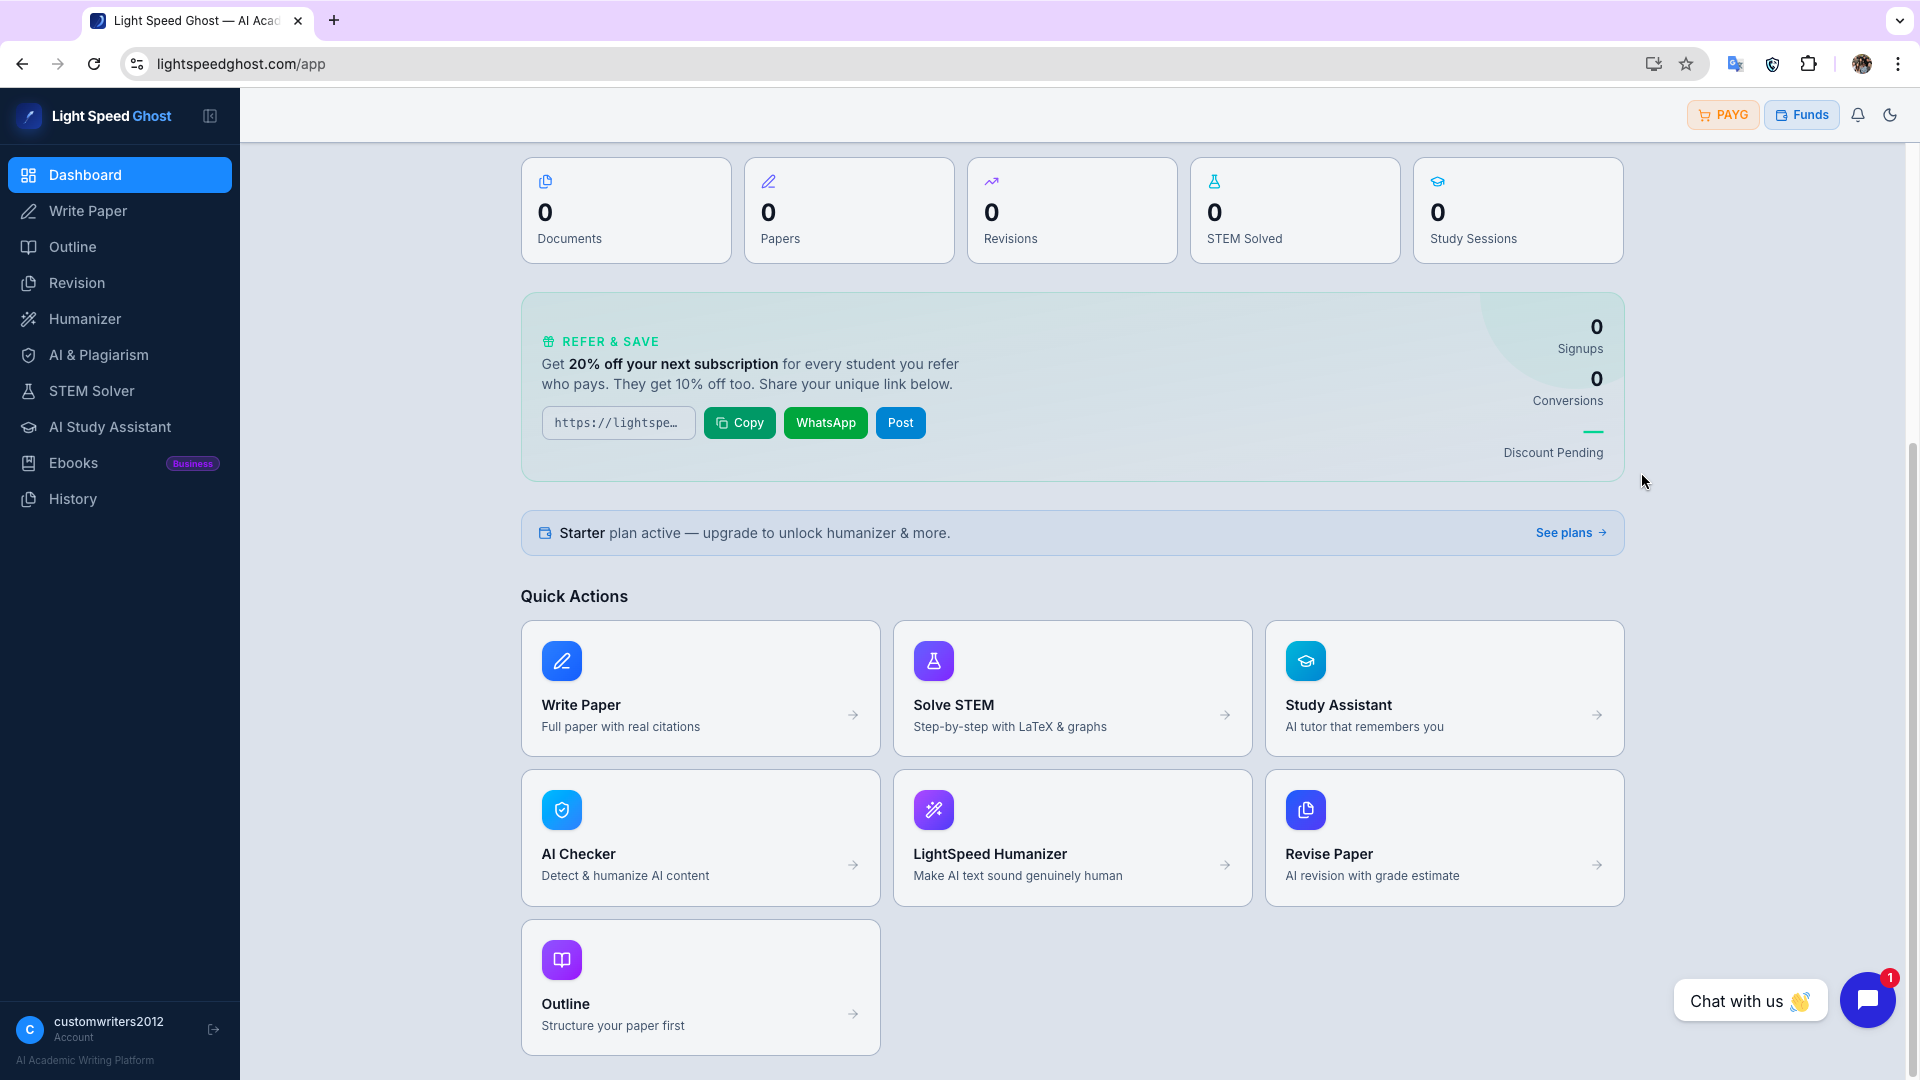Bookmark this page with the star icon
Viewport: 1920px width, 1080px height.
coord(1686,64)
